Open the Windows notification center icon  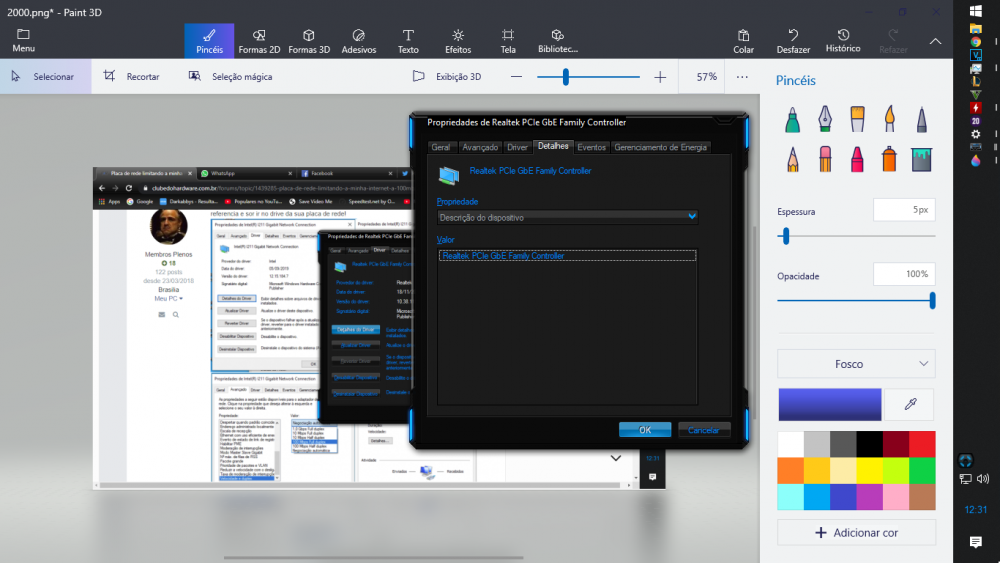point(976,541)
